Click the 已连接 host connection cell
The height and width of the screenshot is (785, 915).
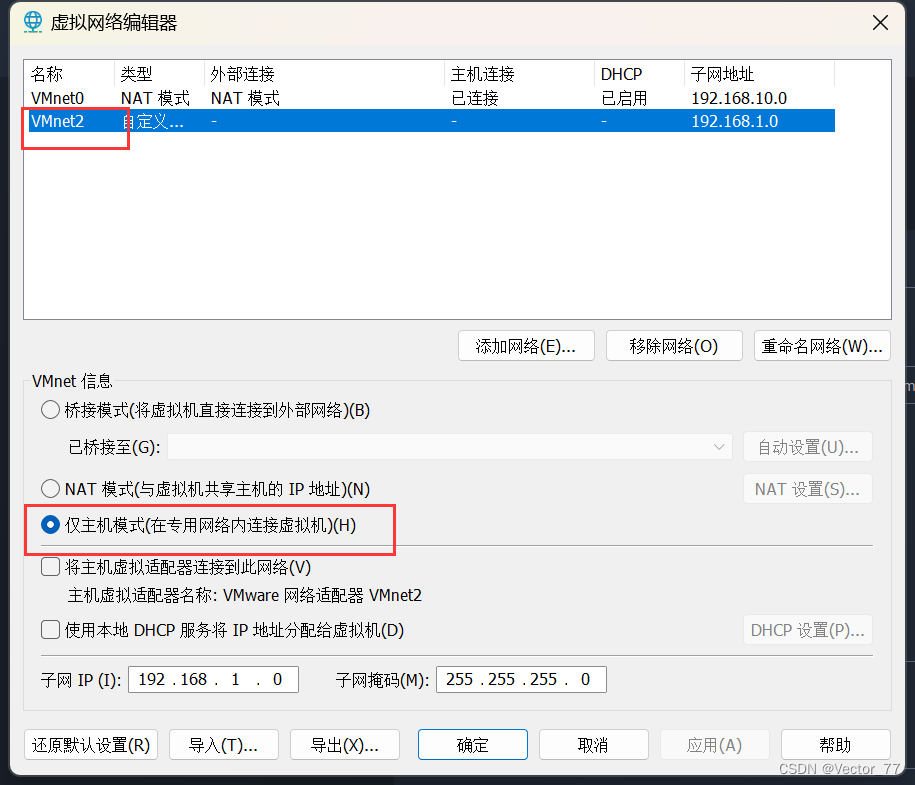[x=475, y=98]
